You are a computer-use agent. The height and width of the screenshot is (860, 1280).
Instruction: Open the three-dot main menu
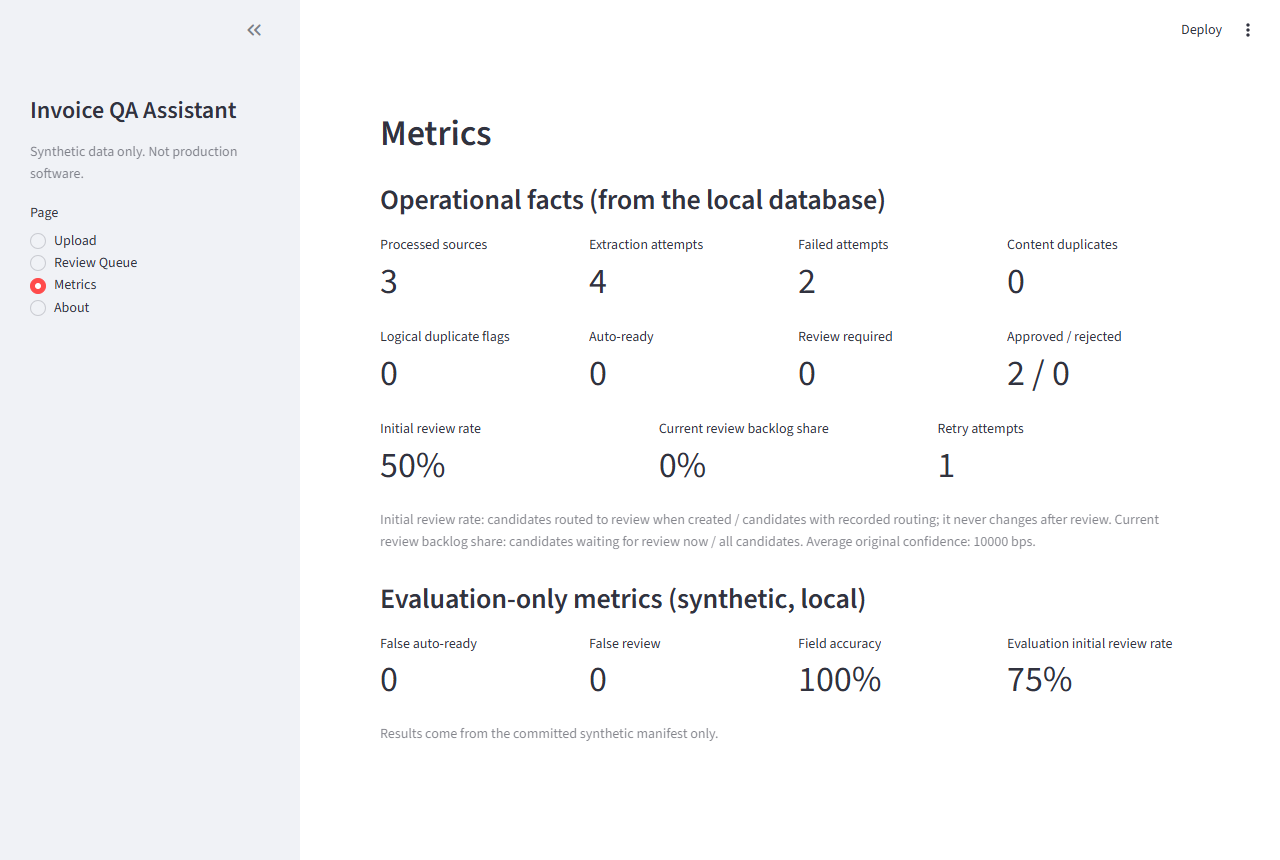[1247, 30]
